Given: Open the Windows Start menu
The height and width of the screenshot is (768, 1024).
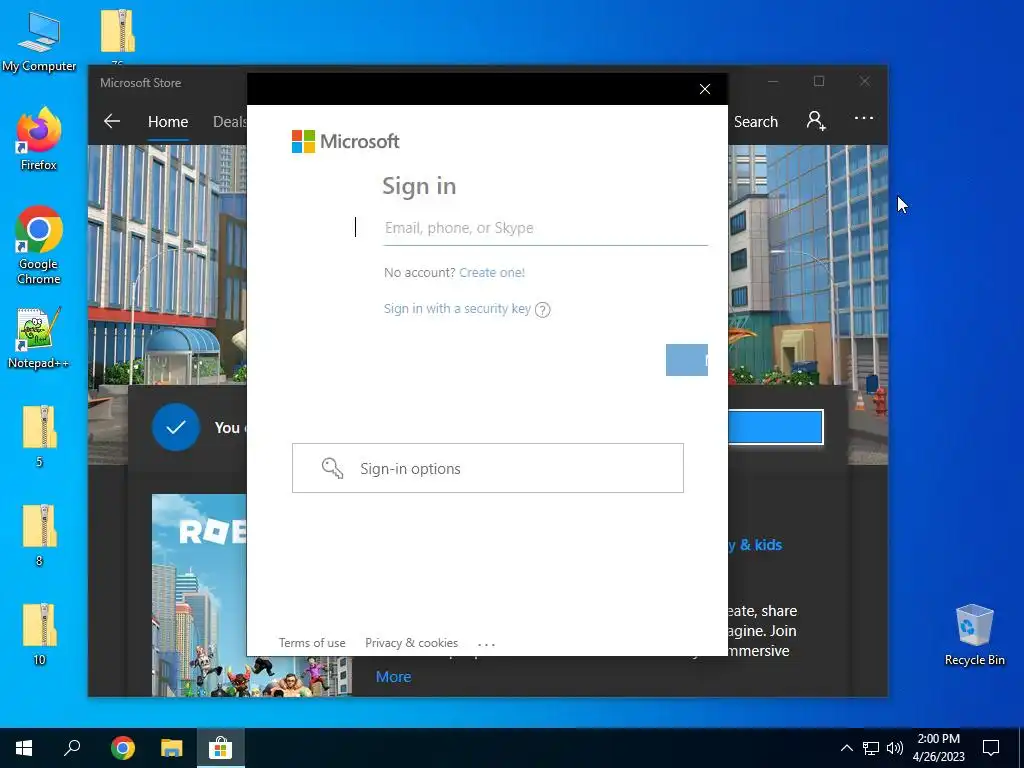Looking at the screenshot, I should click(24, 748).
